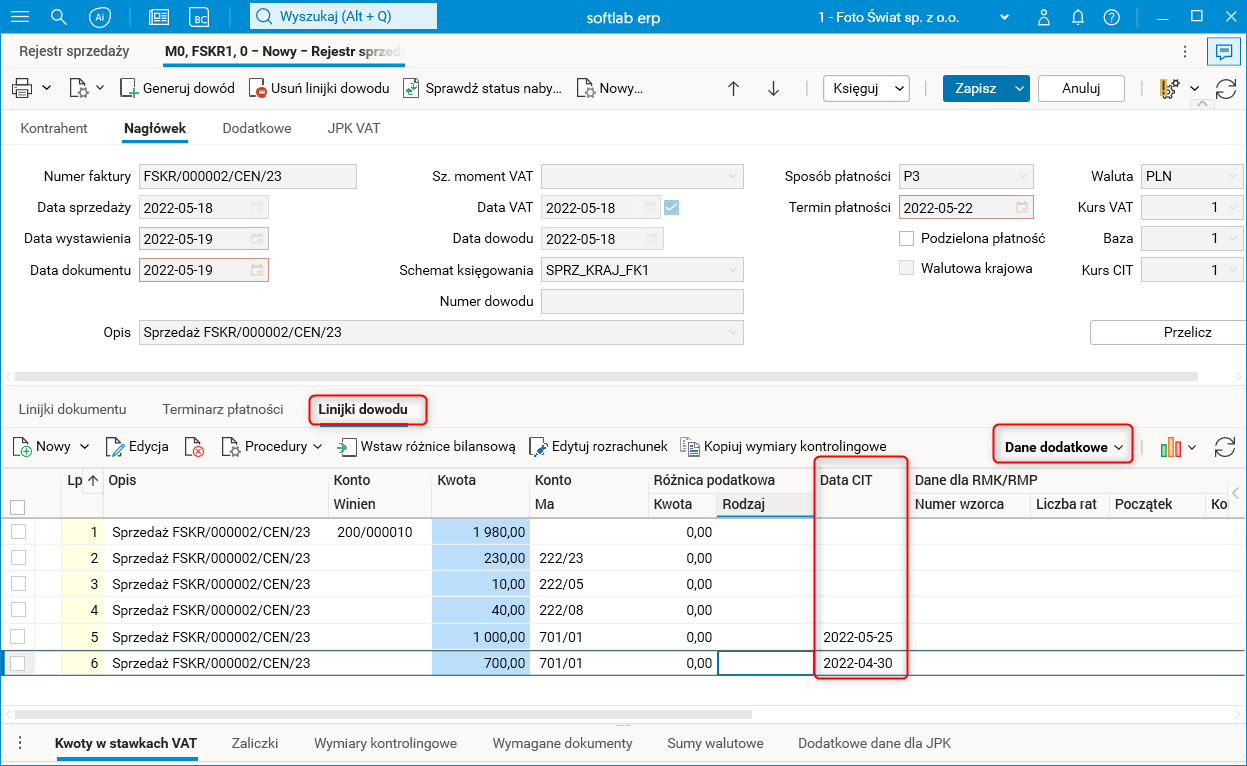Screen dimensions: 1247x766
Task: Click Usuń linijki dowodu toolbar icon
Action: [258, 88]
